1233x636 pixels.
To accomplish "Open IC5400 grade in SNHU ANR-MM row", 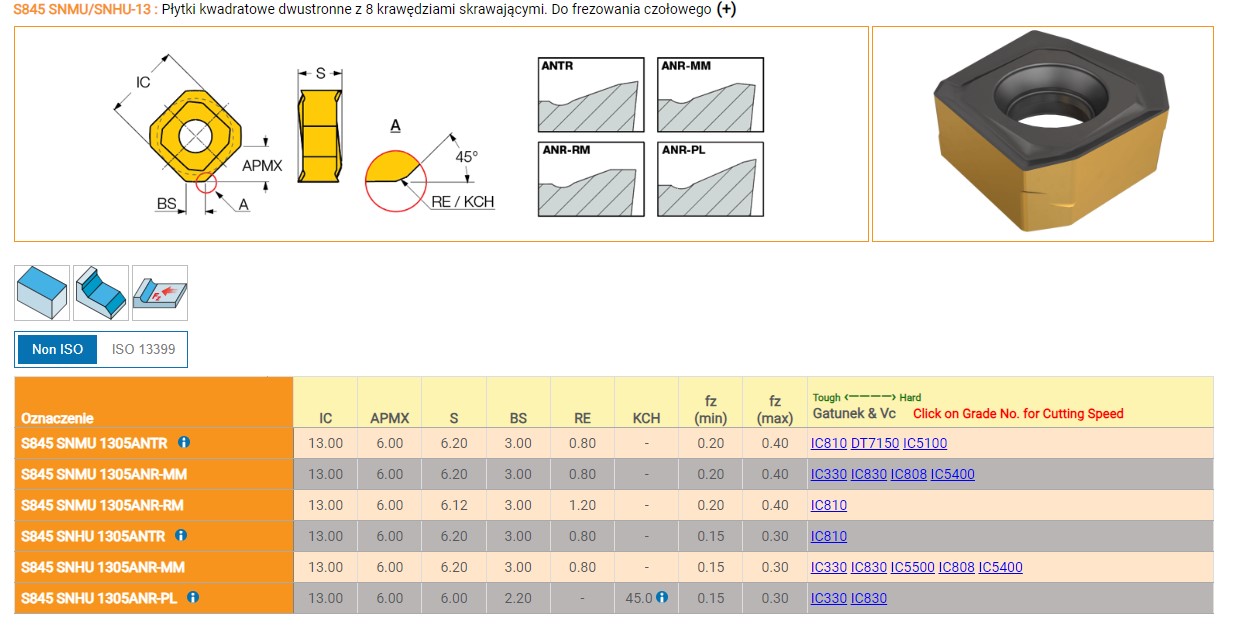I will click(x=1001, y=567).
